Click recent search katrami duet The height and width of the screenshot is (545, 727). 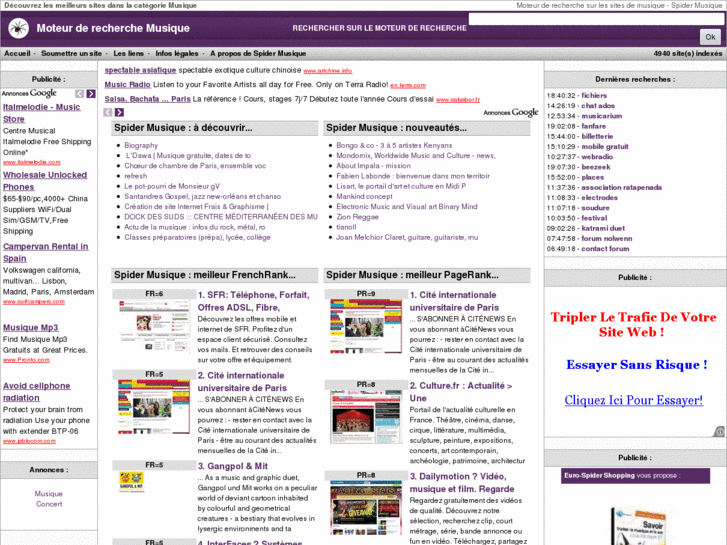pyautogui.click(x=603, y=228)
